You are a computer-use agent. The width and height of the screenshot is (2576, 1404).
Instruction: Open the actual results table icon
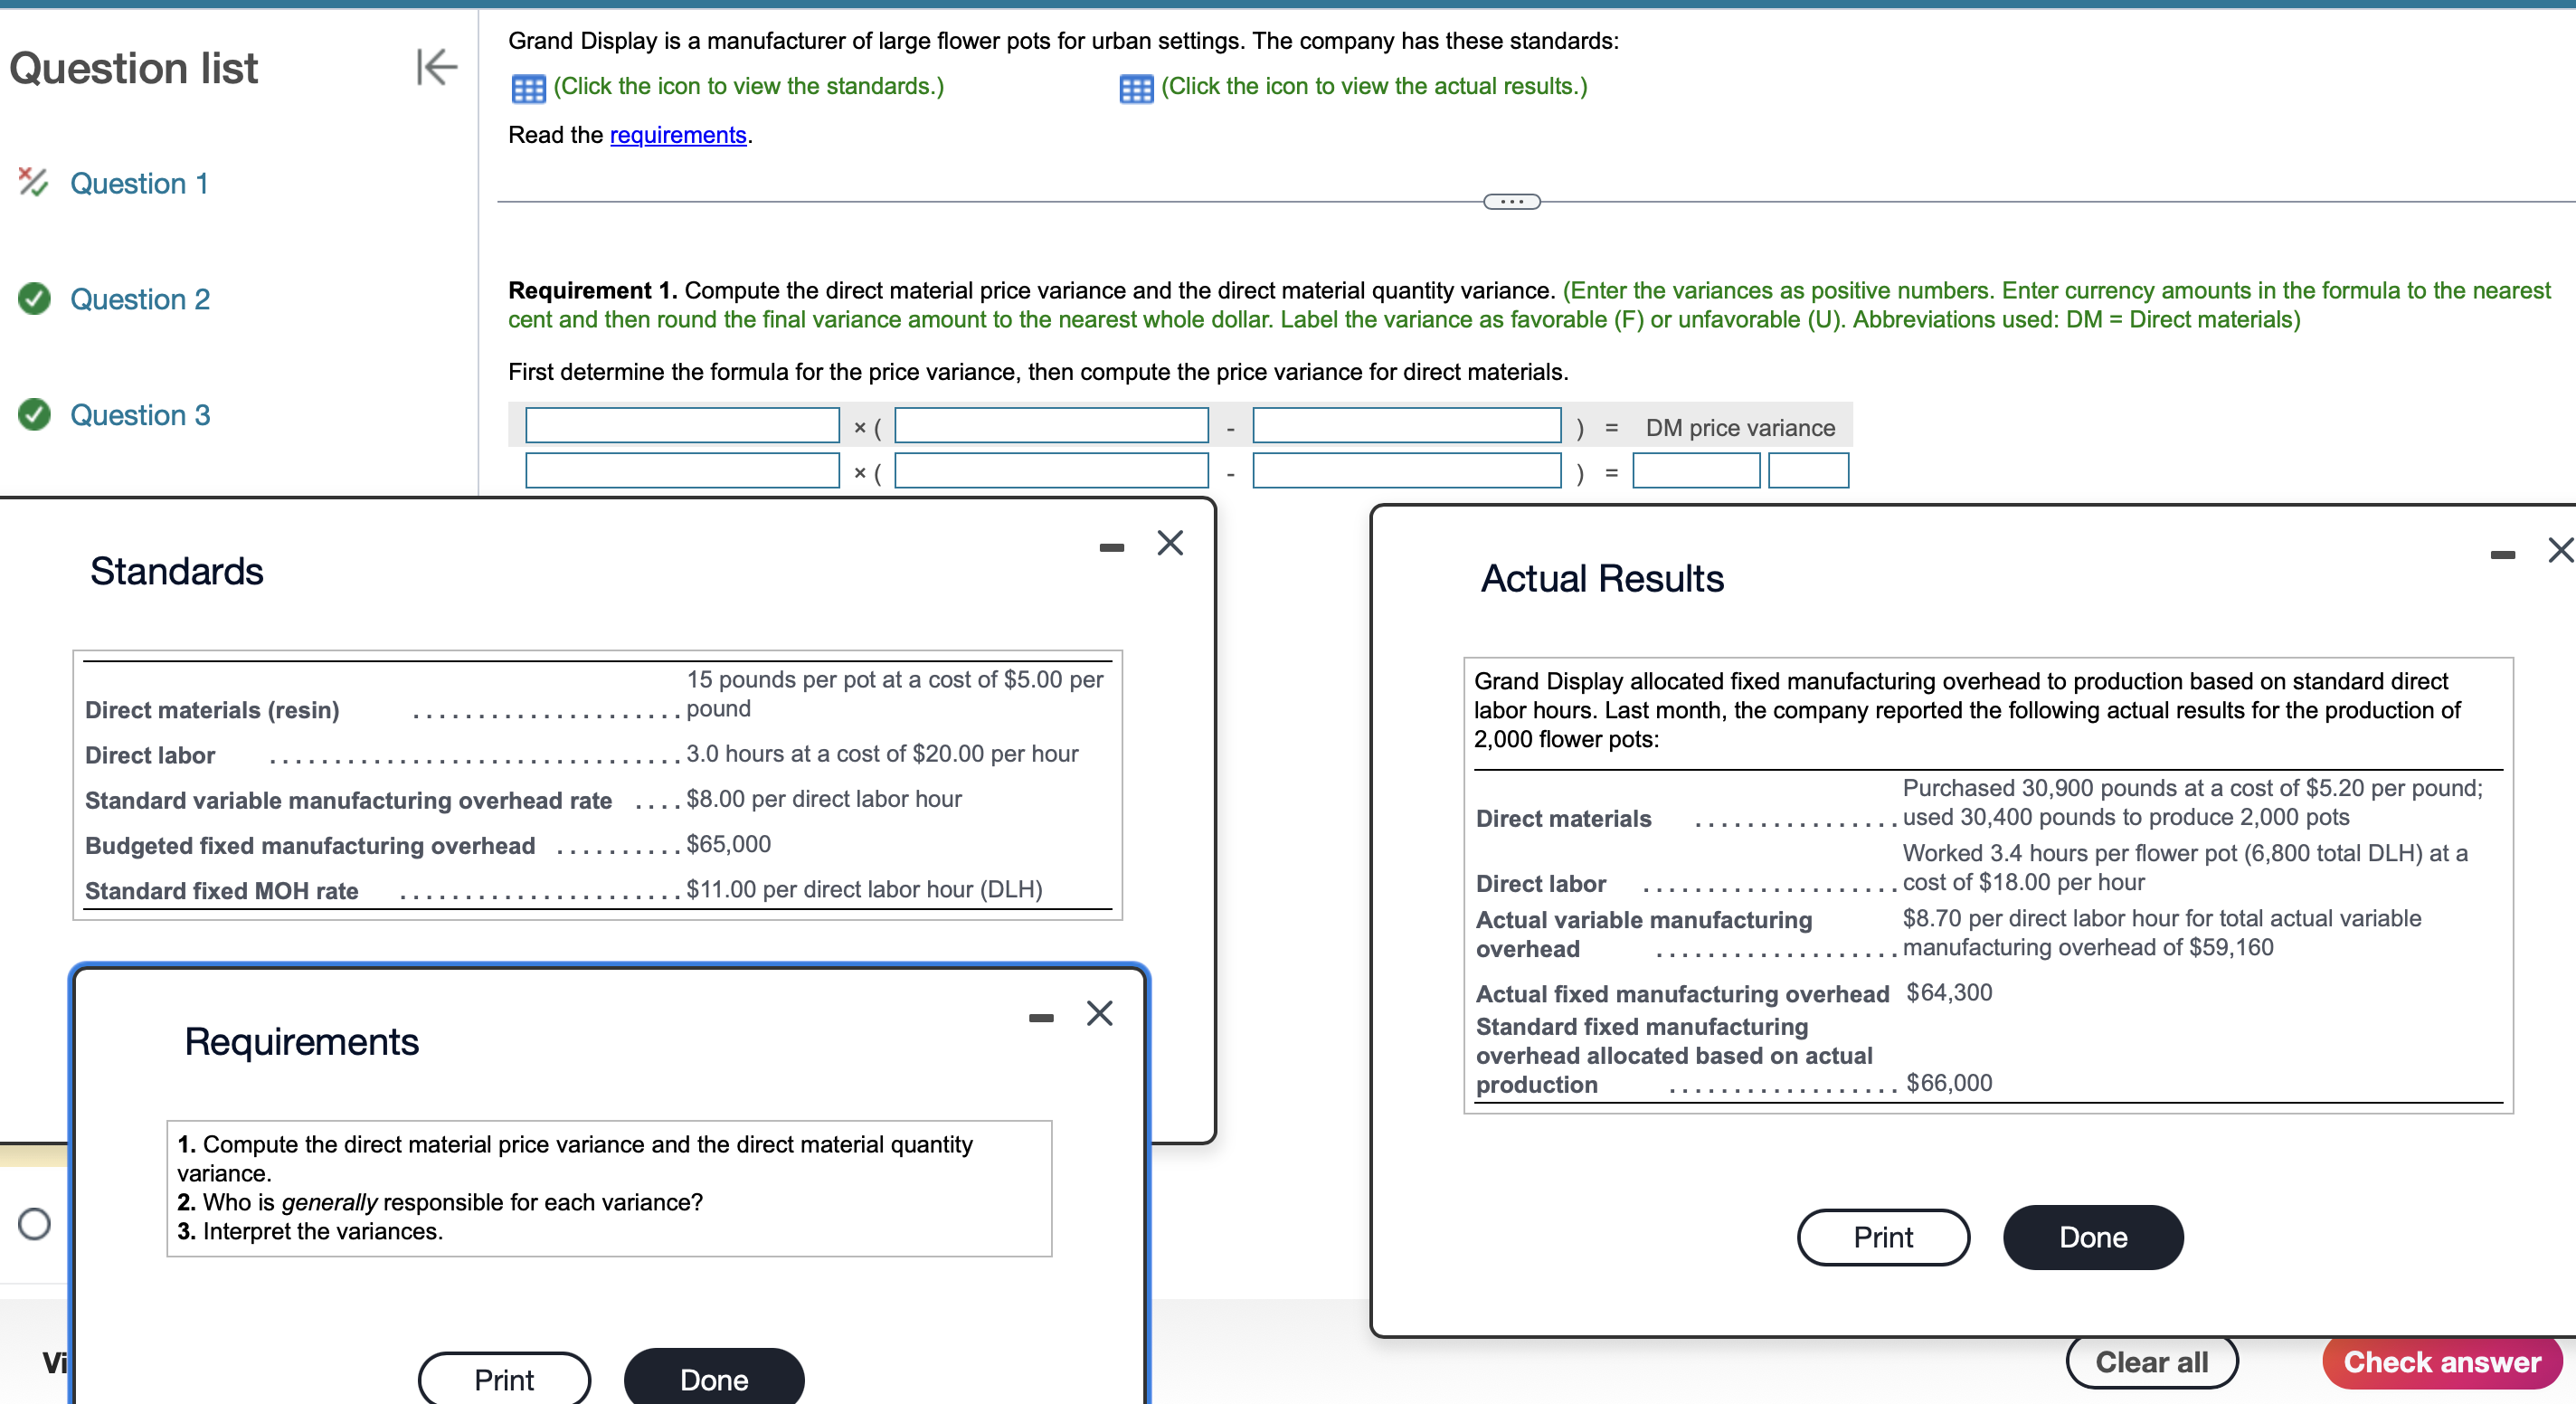[1135, 88]
